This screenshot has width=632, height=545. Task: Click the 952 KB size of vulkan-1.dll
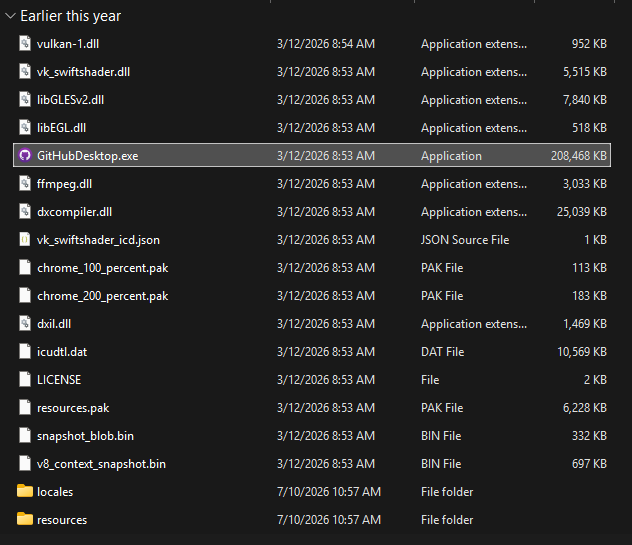(x=589, y=44)
